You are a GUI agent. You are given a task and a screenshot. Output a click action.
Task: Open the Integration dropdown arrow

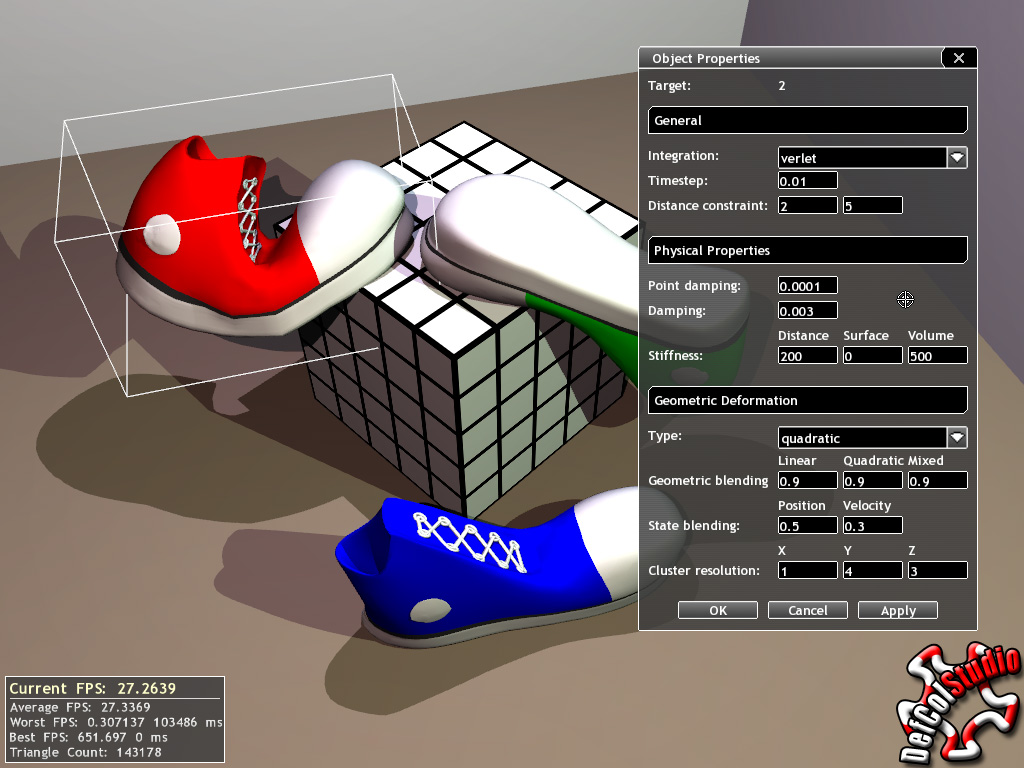pos(957,157)
